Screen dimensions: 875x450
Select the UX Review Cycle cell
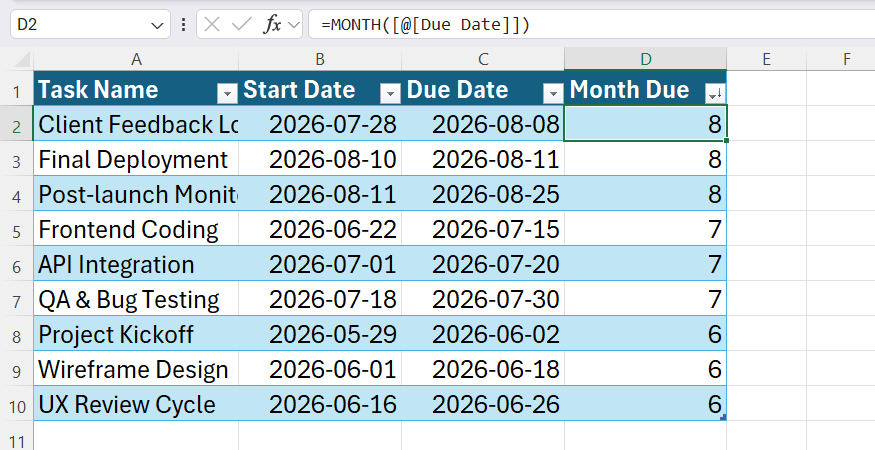tap(136, 404)
